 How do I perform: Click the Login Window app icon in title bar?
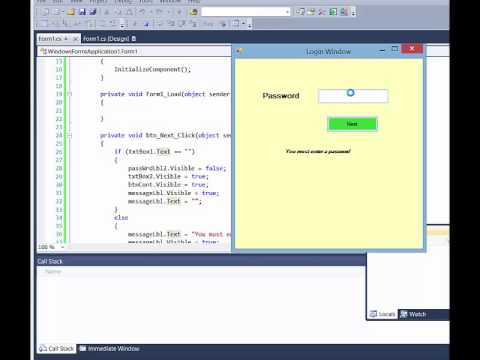pyautogui.click(x=239, y=51)
